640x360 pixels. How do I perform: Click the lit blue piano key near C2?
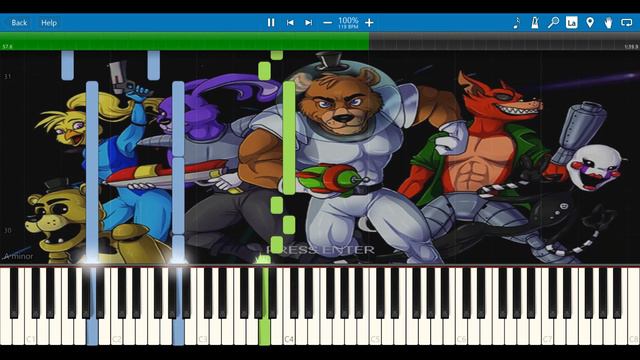click(93, 306)
